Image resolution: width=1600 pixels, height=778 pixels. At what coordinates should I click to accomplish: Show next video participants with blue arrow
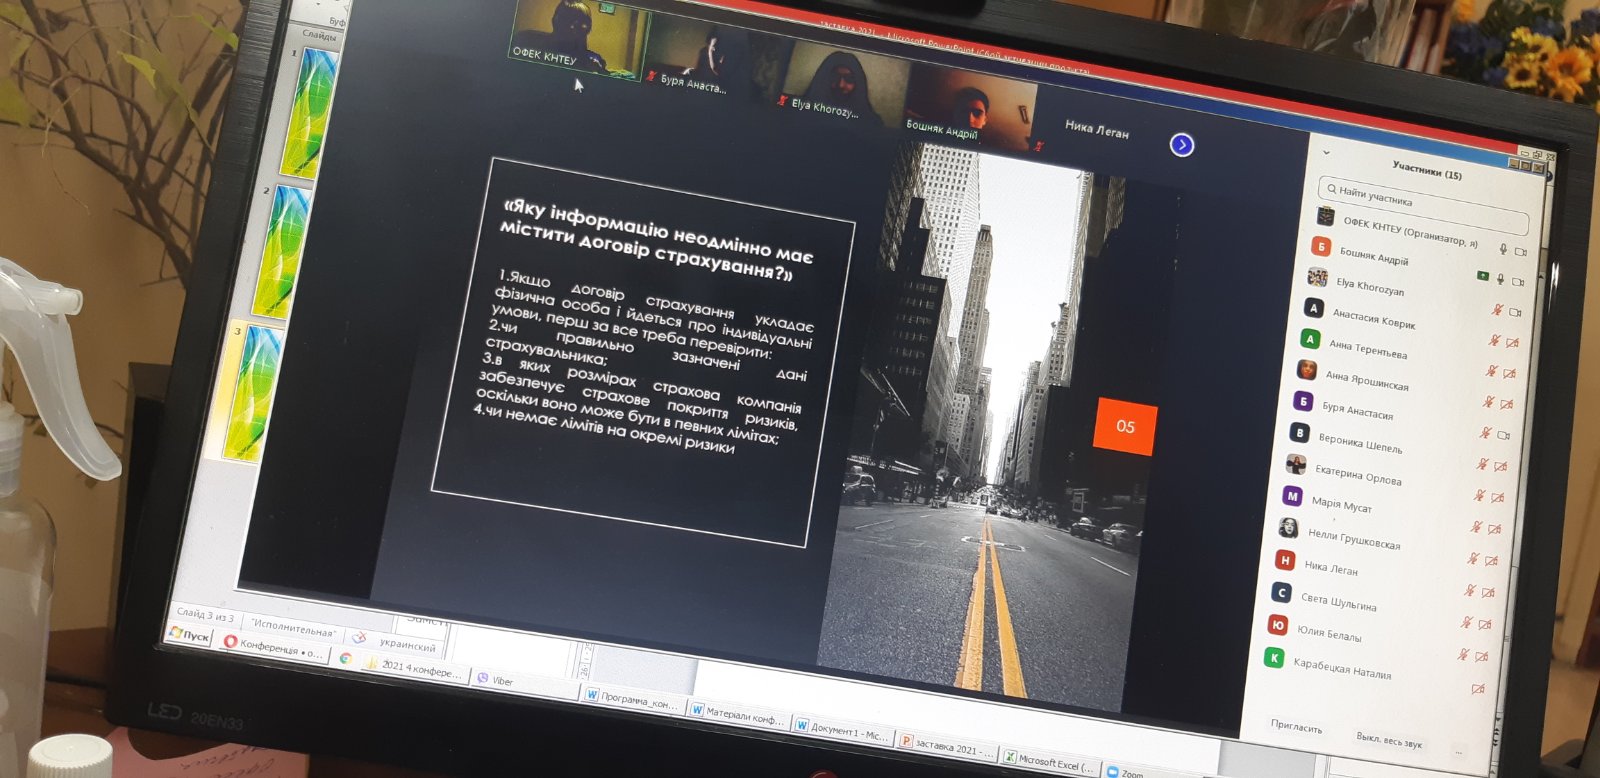coord(1182,145)
